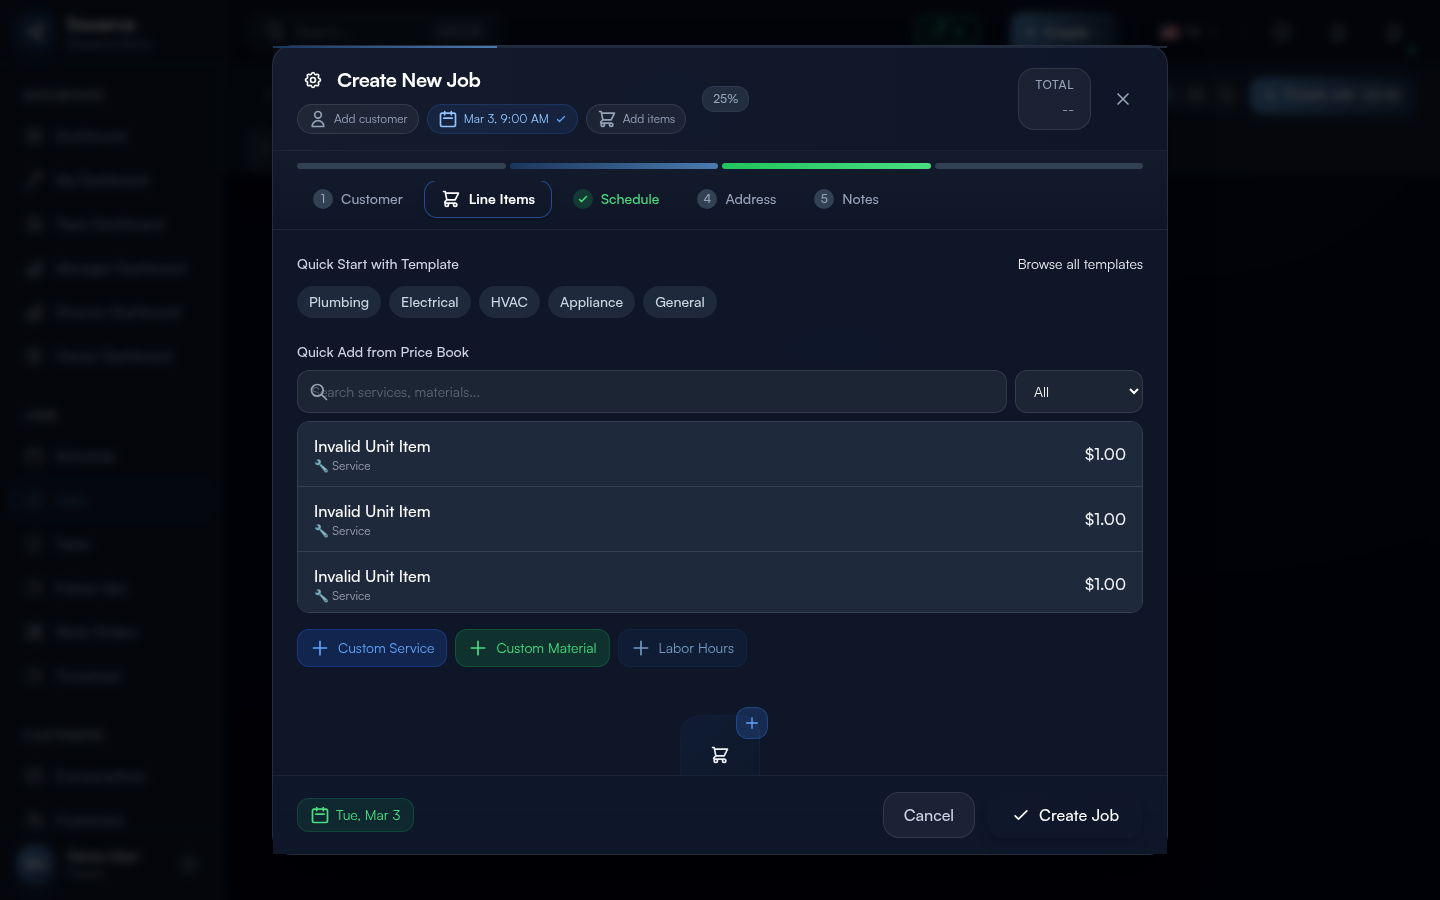Click Browse all templates link

coord(1080,264)
